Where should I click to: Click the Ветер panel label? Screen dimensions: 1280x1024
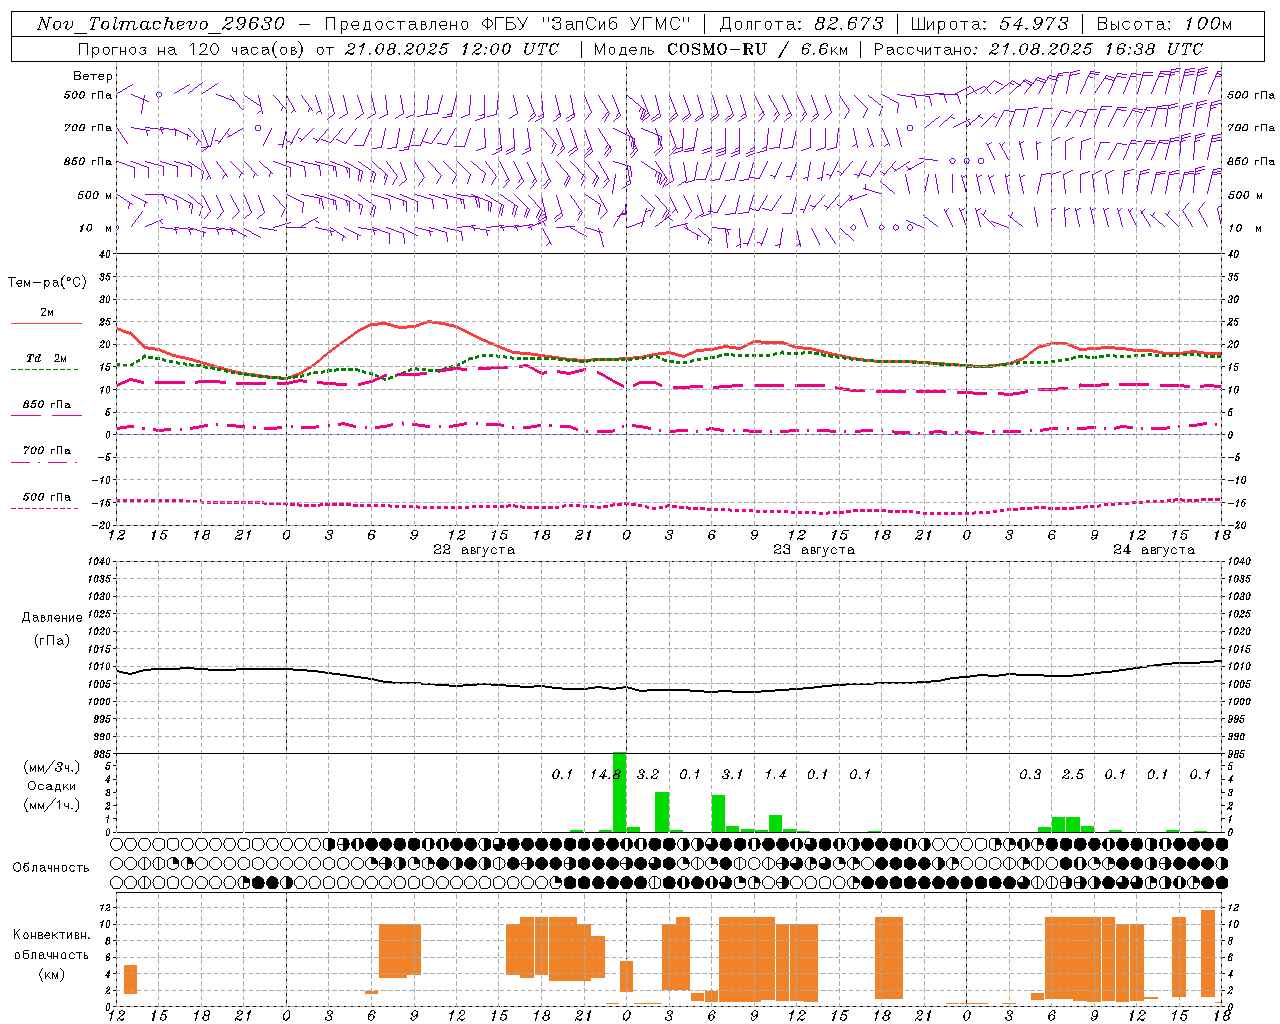tap(93, 76)
